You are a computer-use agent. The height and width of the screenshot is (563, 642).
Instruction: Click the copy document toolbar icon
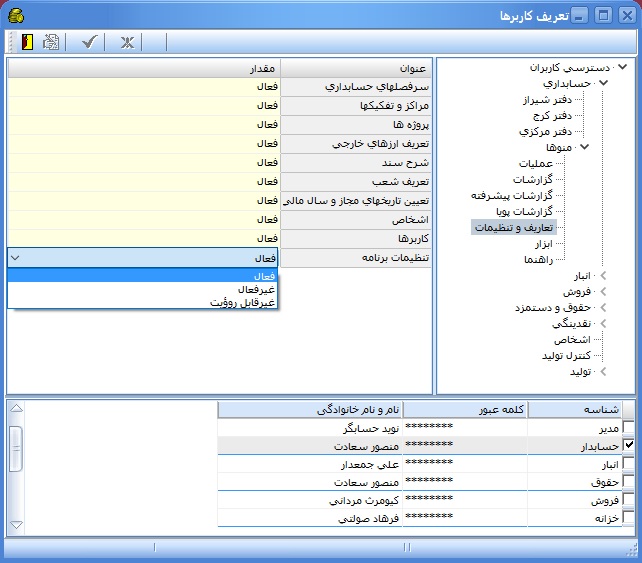50,42
